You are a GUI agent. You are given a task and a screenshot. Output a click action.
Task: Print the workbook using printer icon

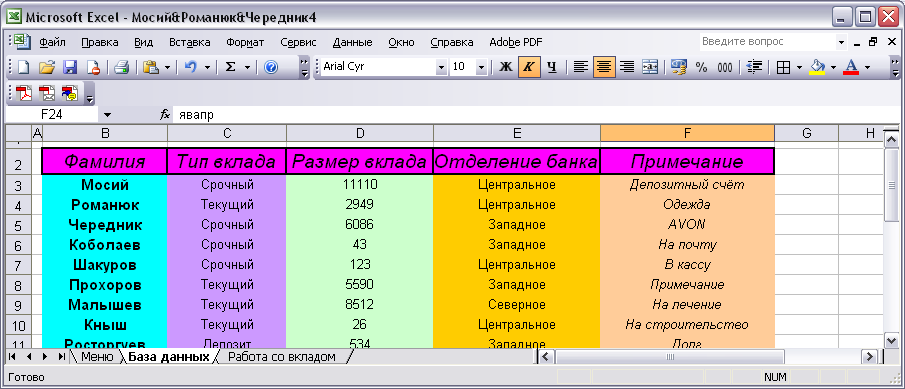121,68
